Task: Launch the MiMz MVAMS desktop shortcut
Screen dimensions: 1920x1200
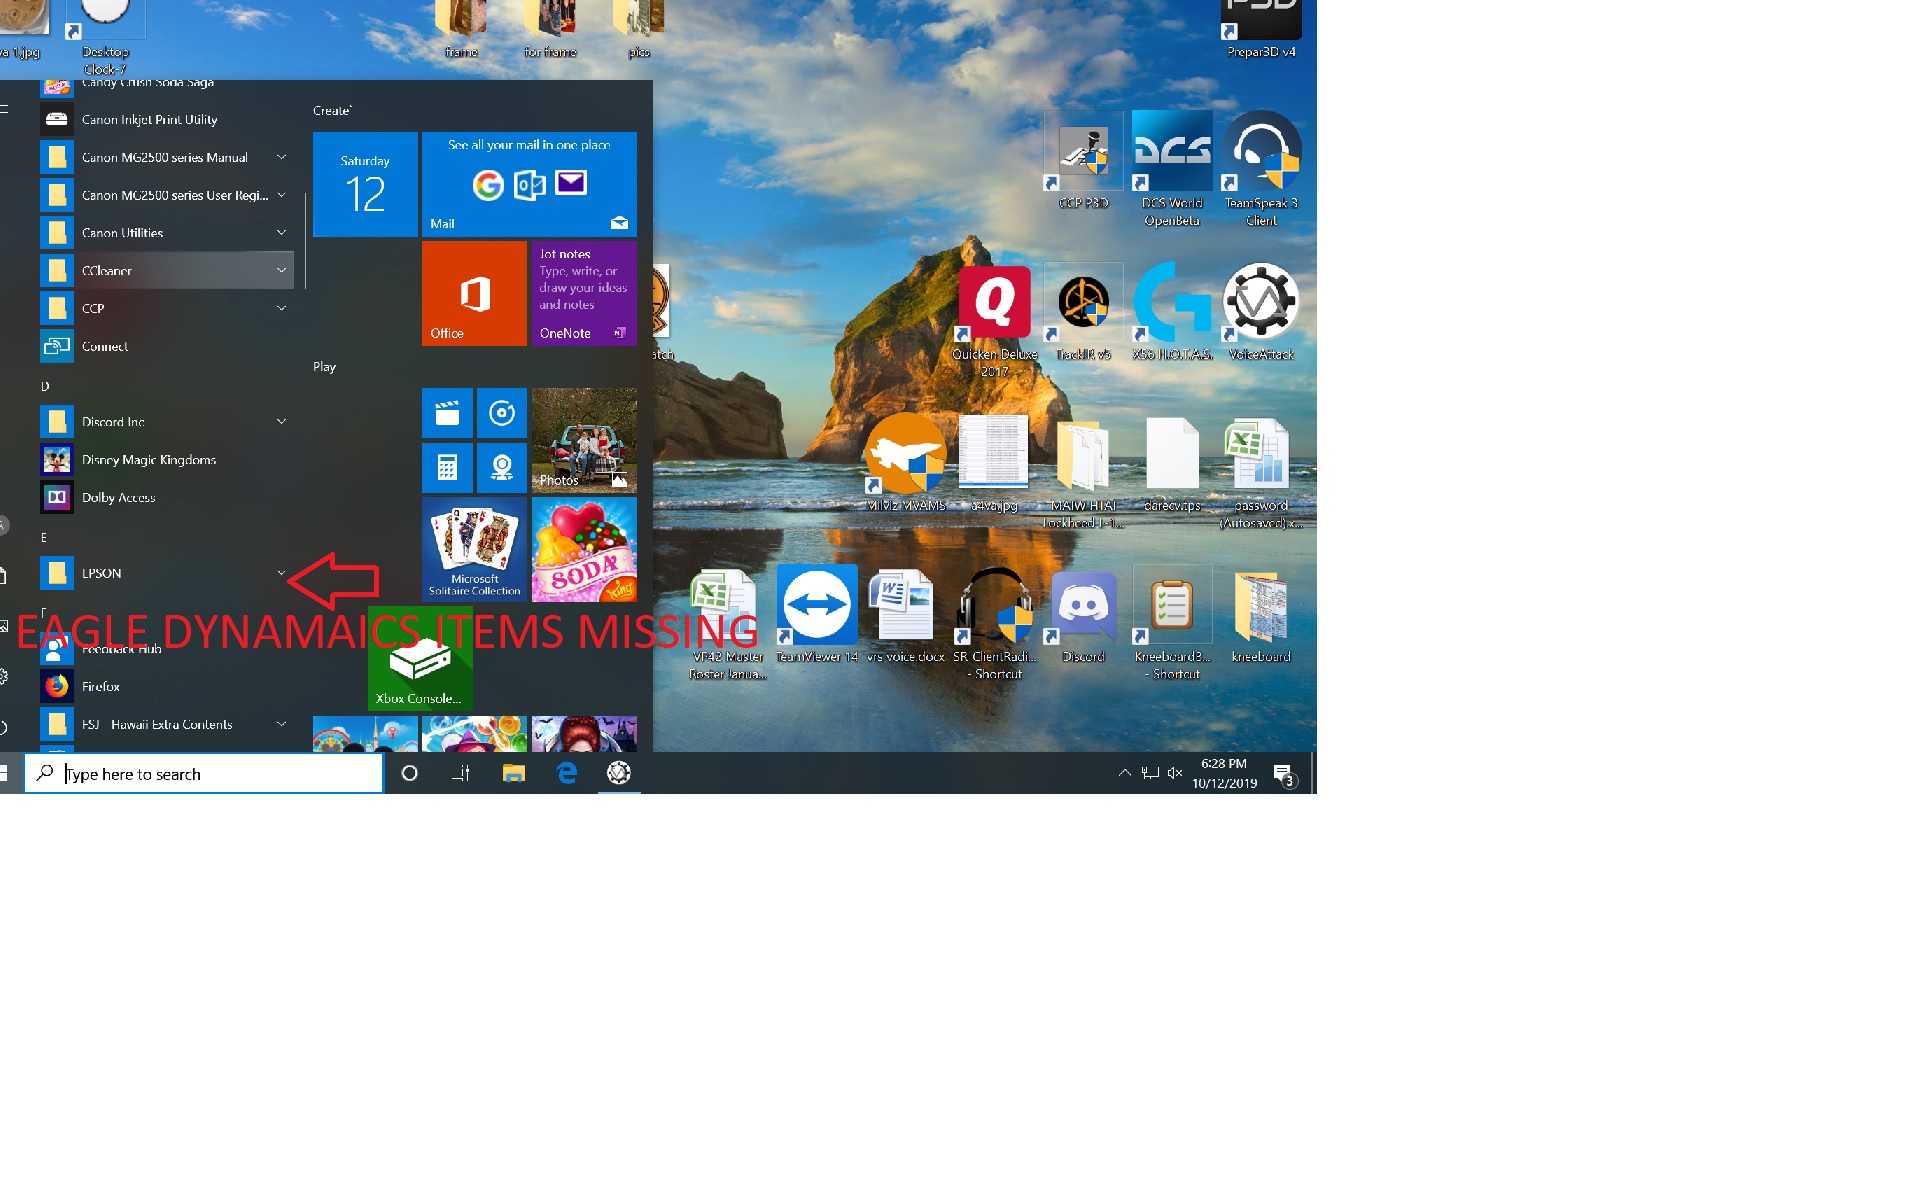Action: (905, 463)
